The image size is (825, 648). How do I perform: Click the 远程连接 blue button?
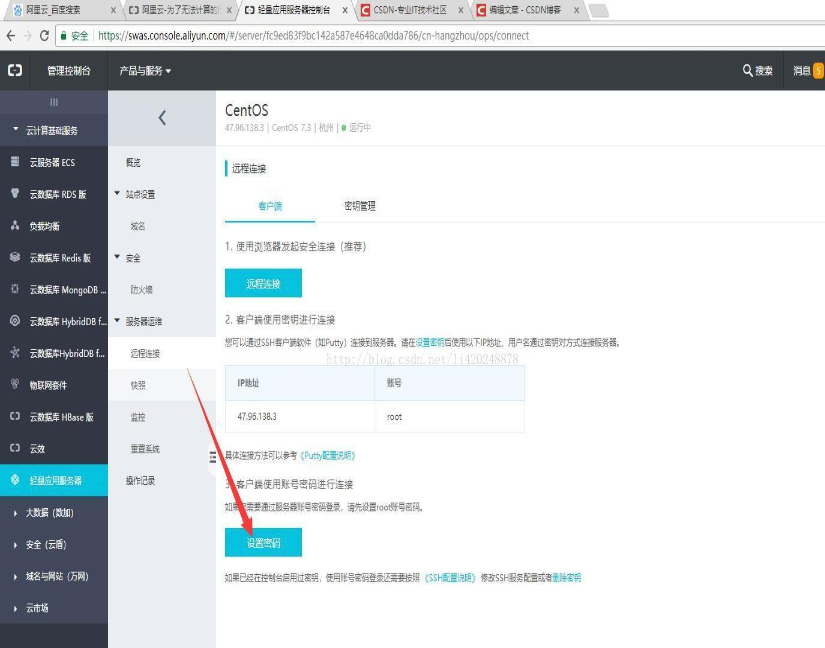[x=263, y=283]
